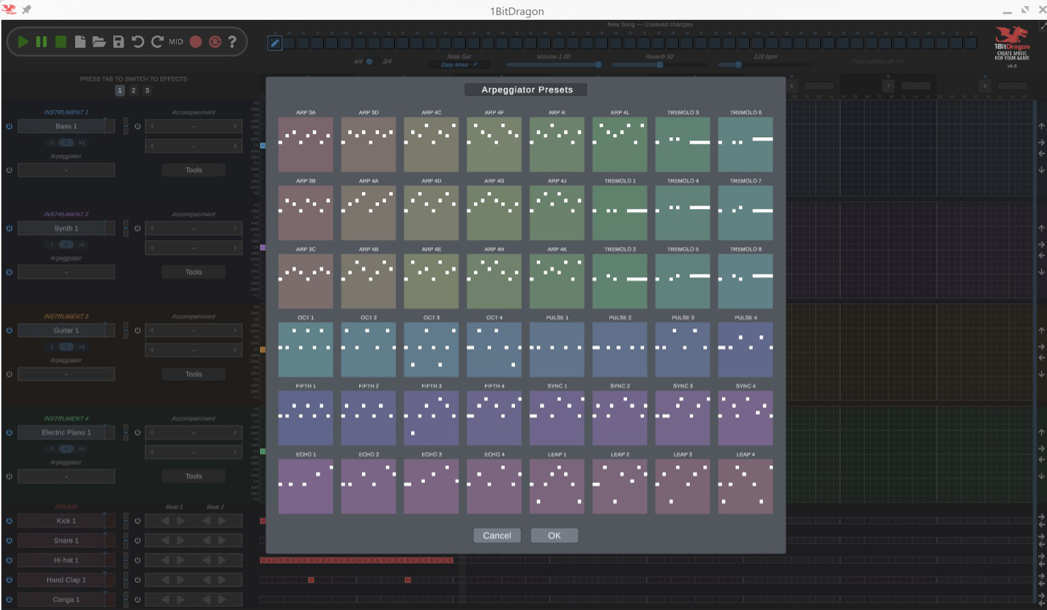
Task: Select the LEAP 1 arpeggiator preset
Action: (557, 486)
